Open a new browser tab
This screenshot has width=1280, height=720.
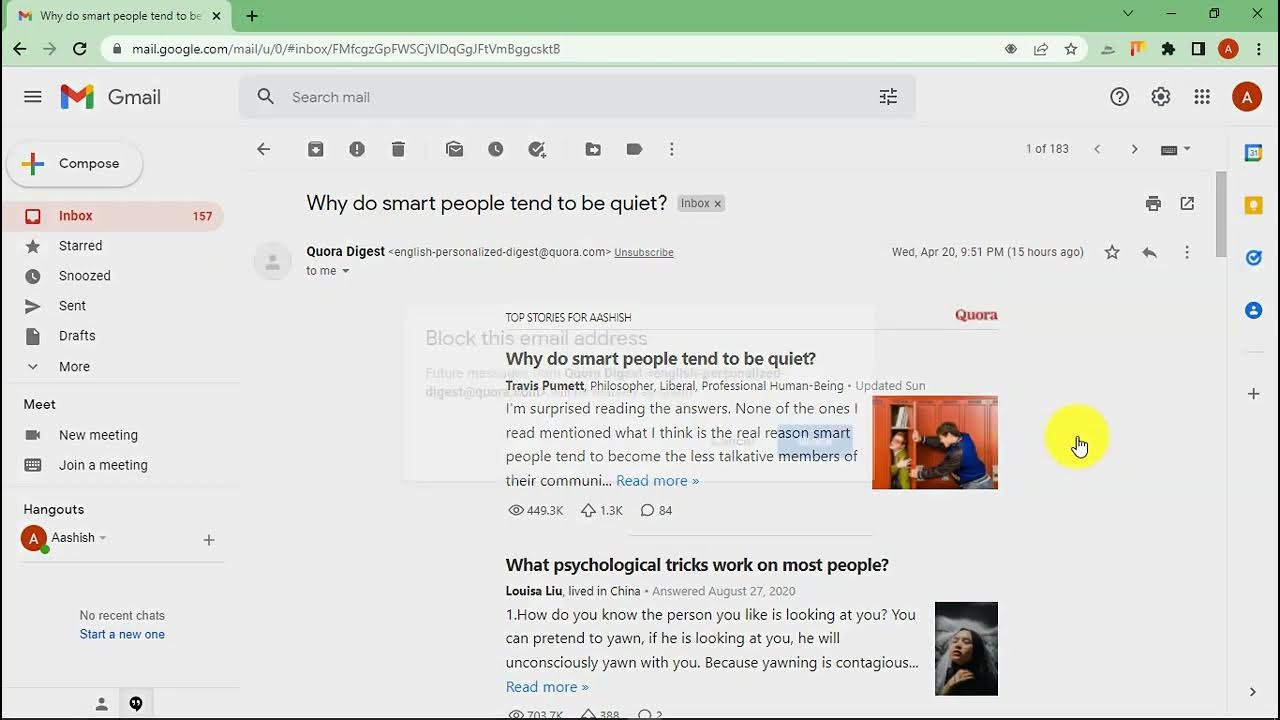(252, 15)
